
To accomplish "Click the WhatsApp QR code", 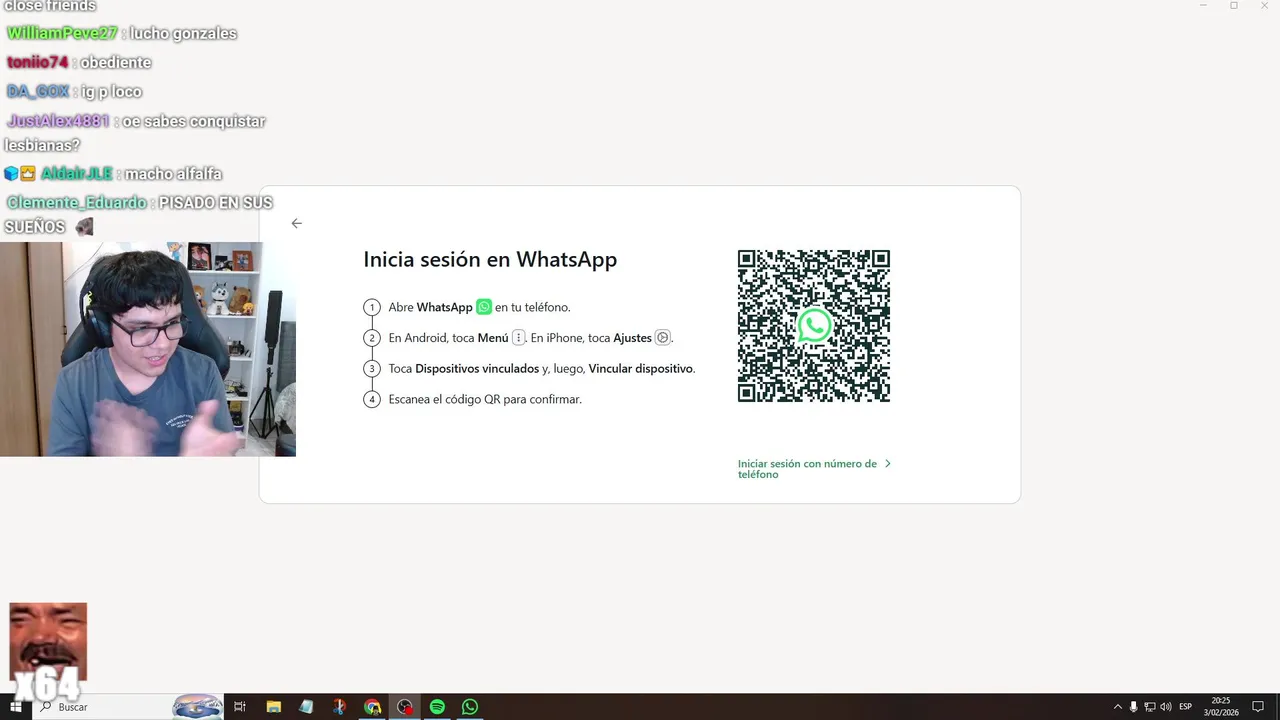I will pyautogui.click(x=814, y=326).
